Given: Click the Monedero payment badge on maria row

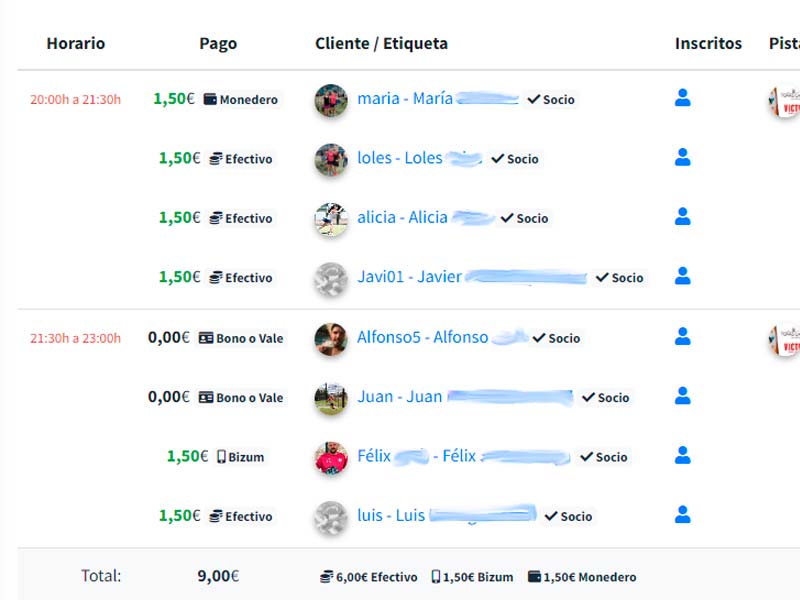Looking at the screenshot, I should pos(241,99).
